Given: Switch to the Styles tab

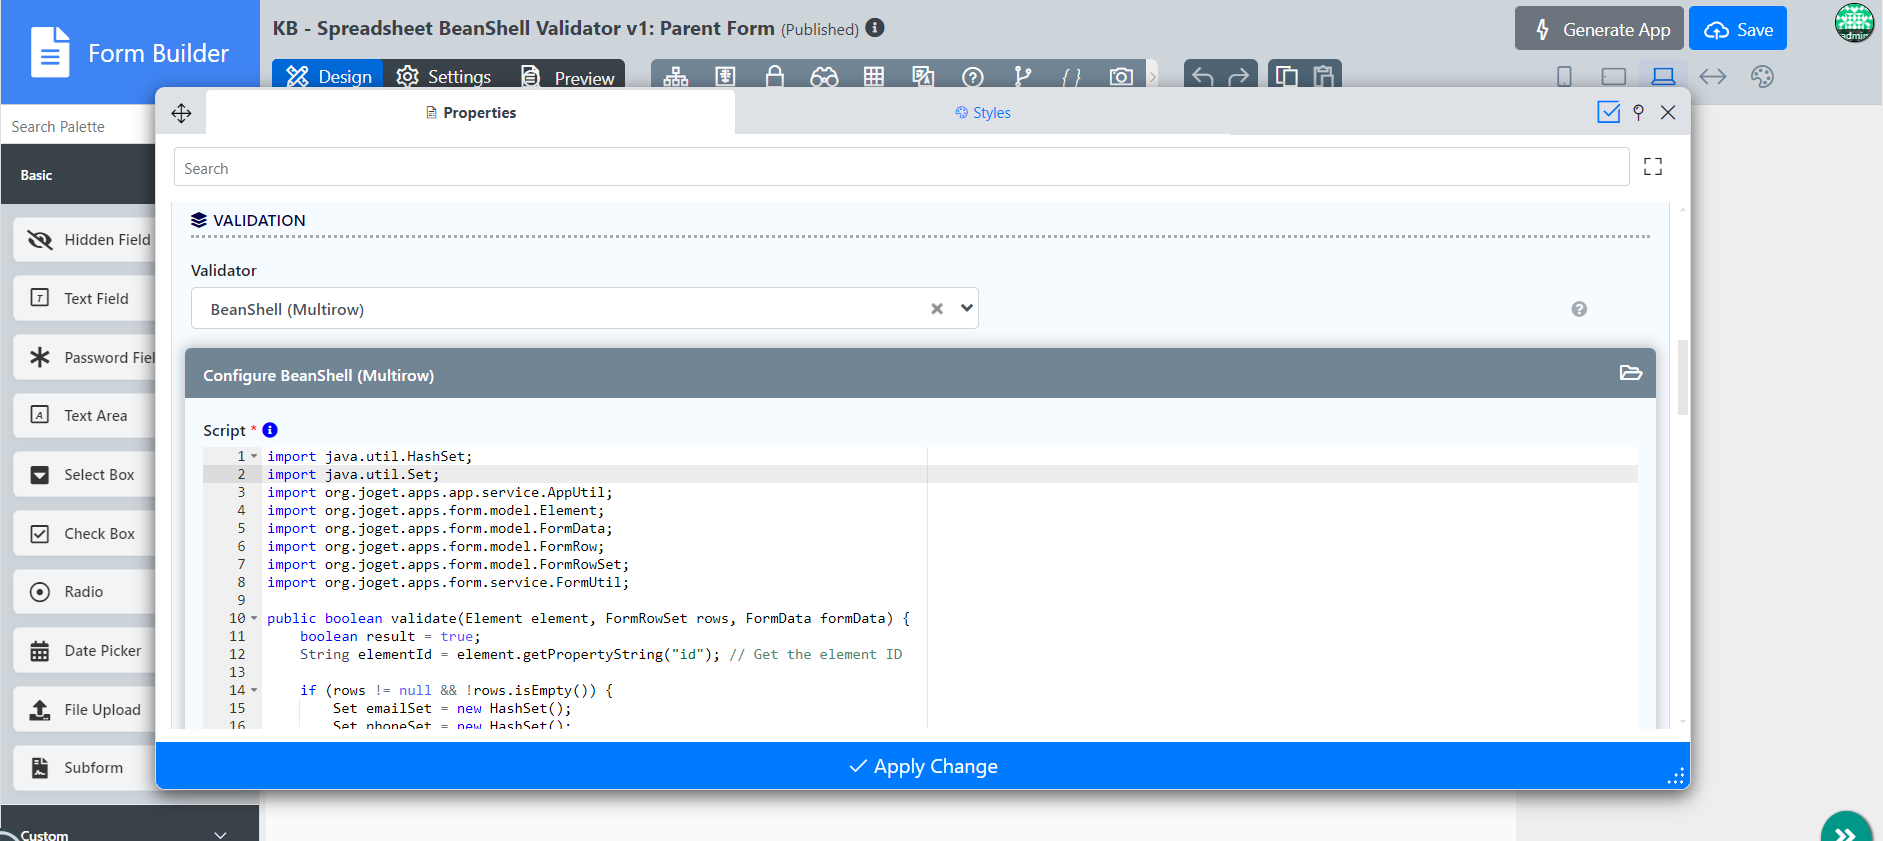Looking at the screenshot, I should pos(983,113).
